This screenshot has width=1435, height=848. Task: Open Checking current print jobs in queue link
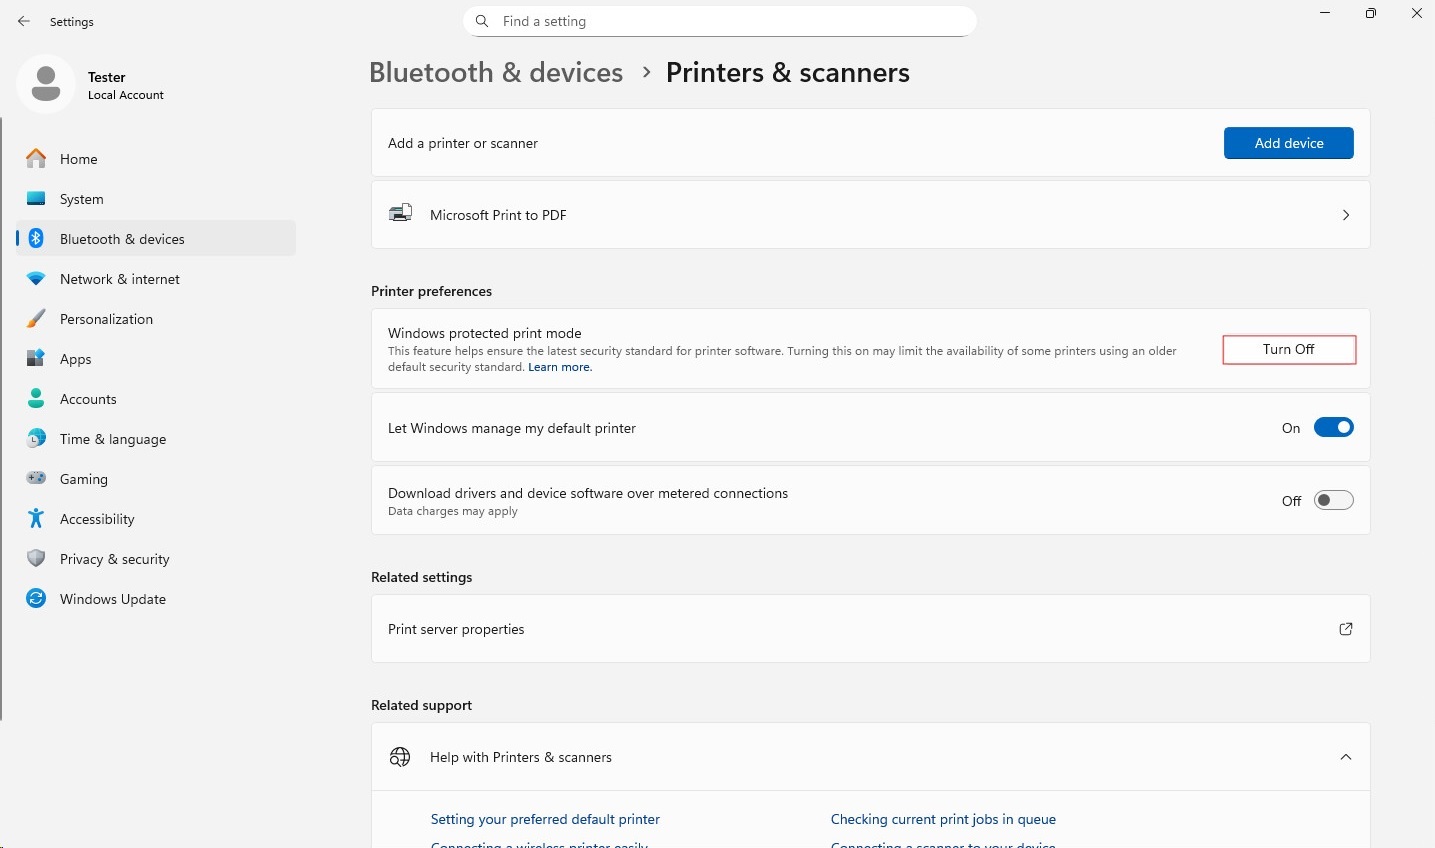point(943,819)
